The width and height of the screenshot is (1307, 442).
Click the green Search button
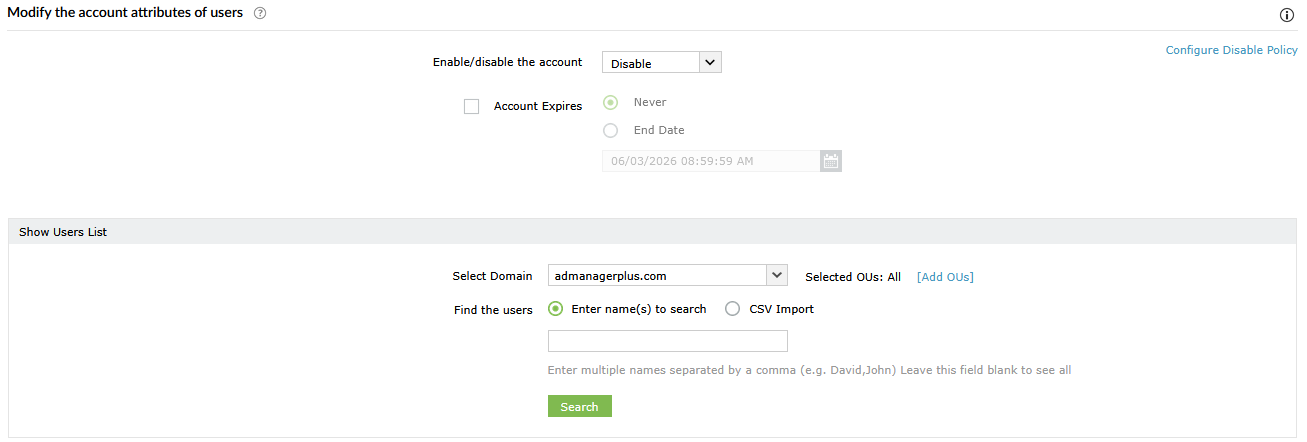(580, 406)
